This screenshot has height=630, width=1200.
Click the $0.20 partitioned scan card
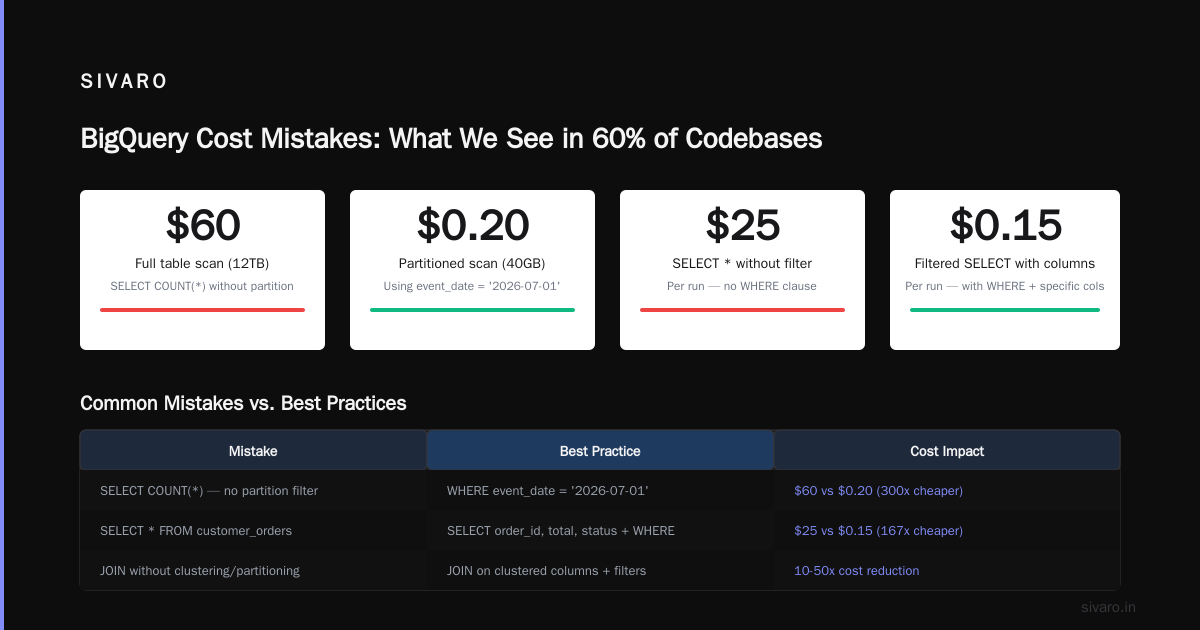(472, 270)
